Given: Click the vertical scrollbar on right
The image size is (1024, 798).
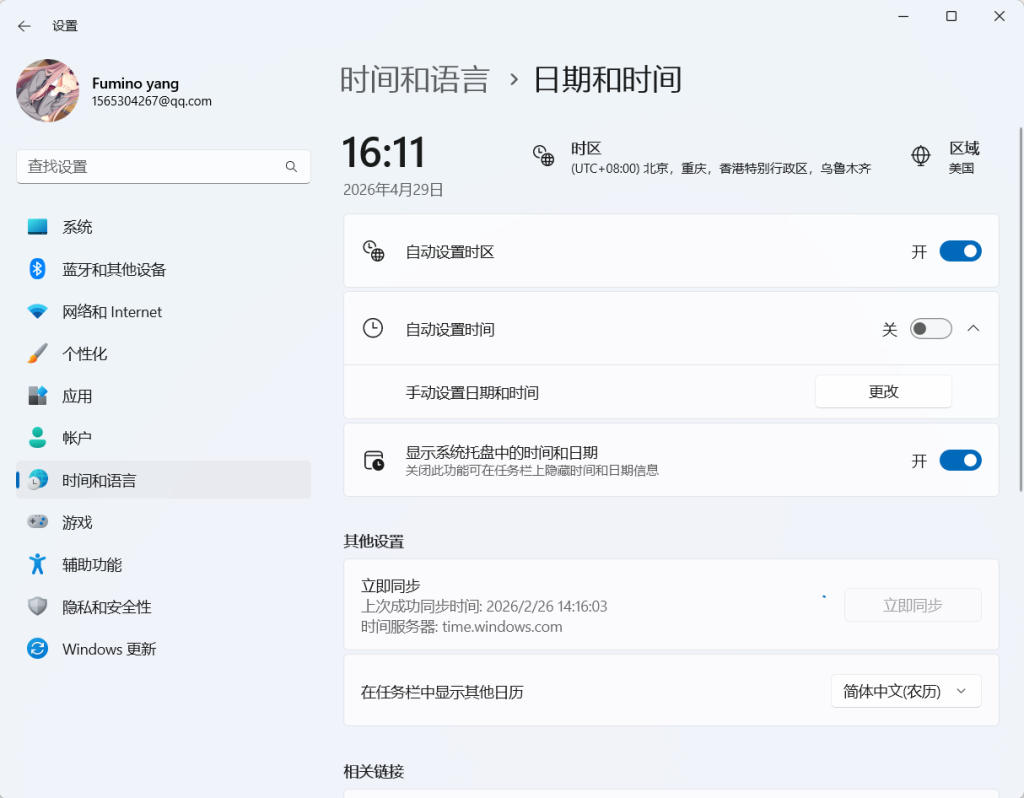Looking at the screenshot, I should point(1021,310).
